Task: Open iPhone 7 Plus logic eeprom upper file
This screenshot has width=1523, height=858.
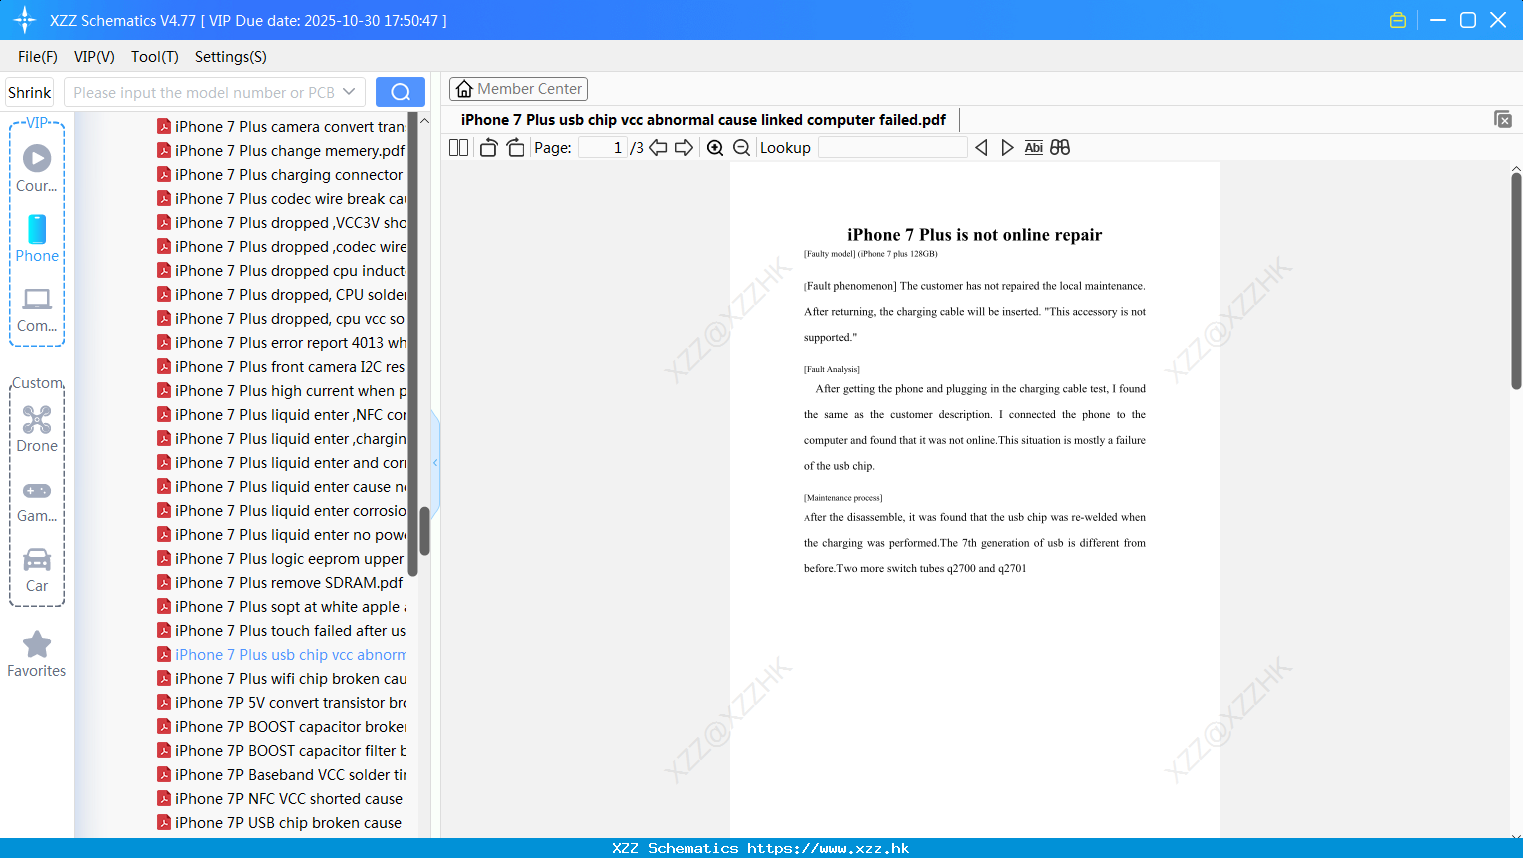Action: tap(281, 558)
